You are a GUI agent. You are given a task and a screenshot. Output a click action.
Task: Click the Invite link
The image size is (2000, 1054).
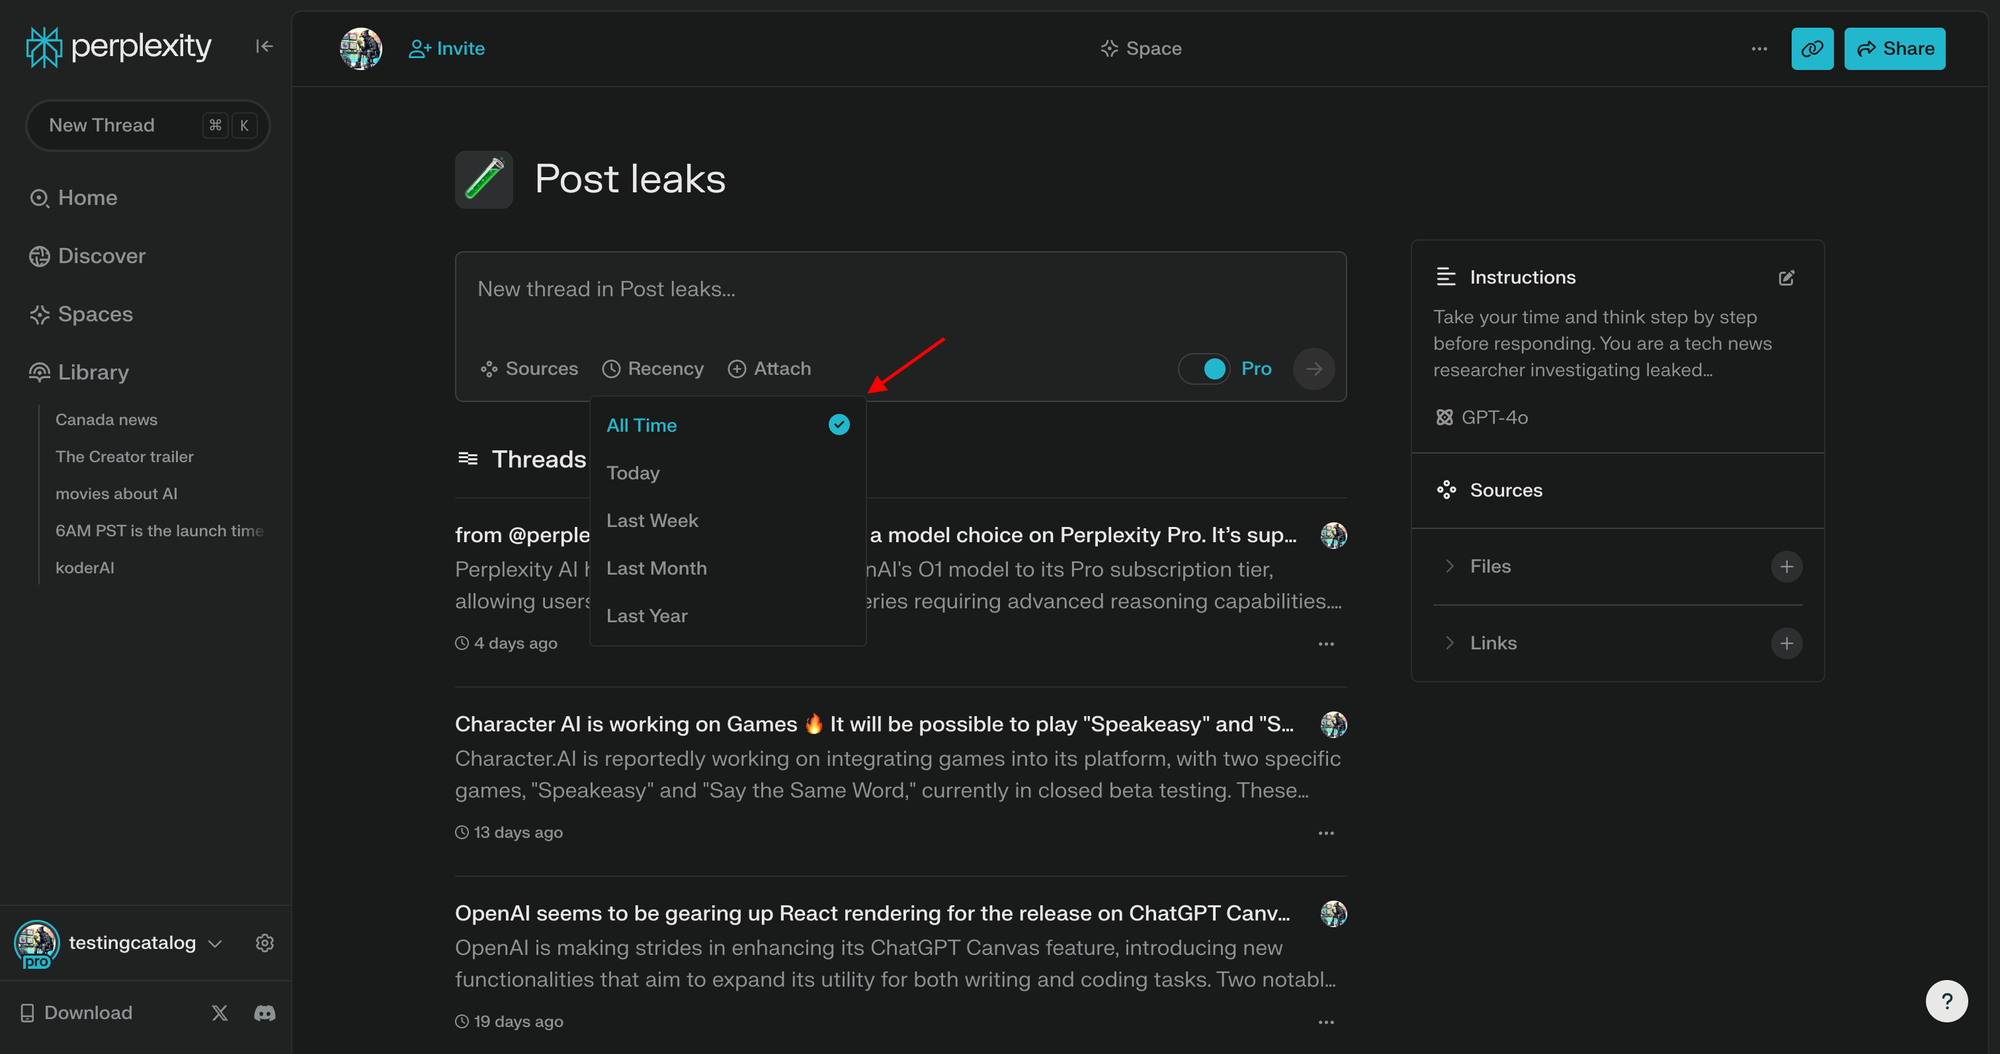pos(447,48)
